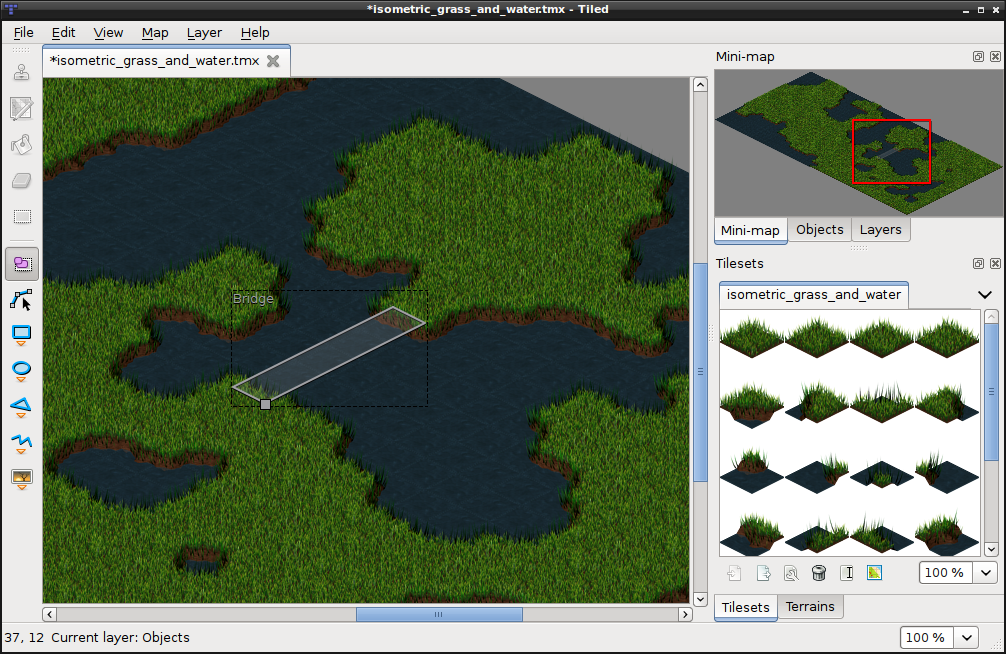Switch to the Layers tab
This screenshot has width=1006, height=654.
click(880, 230)
